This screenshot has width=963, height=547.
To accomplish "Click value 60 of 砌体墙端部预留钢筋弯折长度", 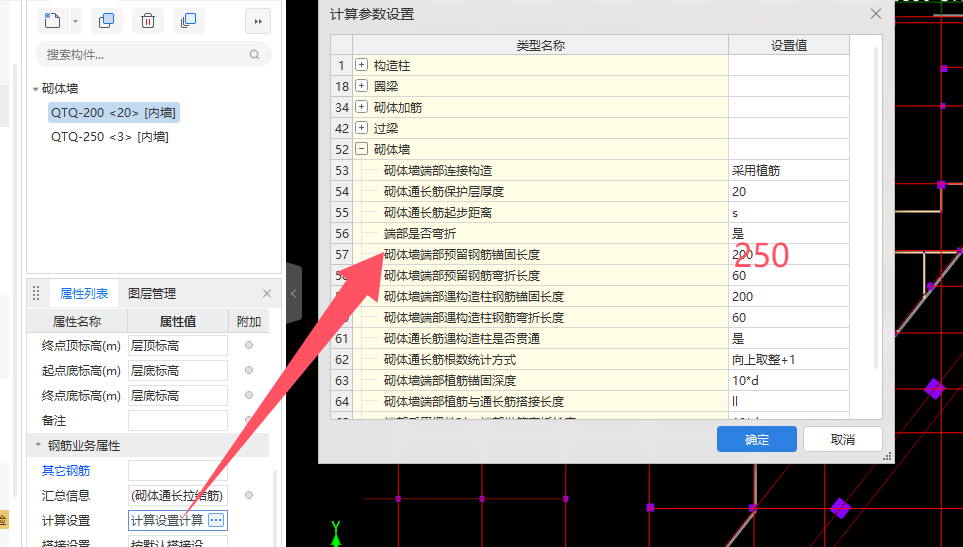I will click(x=789, y=276).
